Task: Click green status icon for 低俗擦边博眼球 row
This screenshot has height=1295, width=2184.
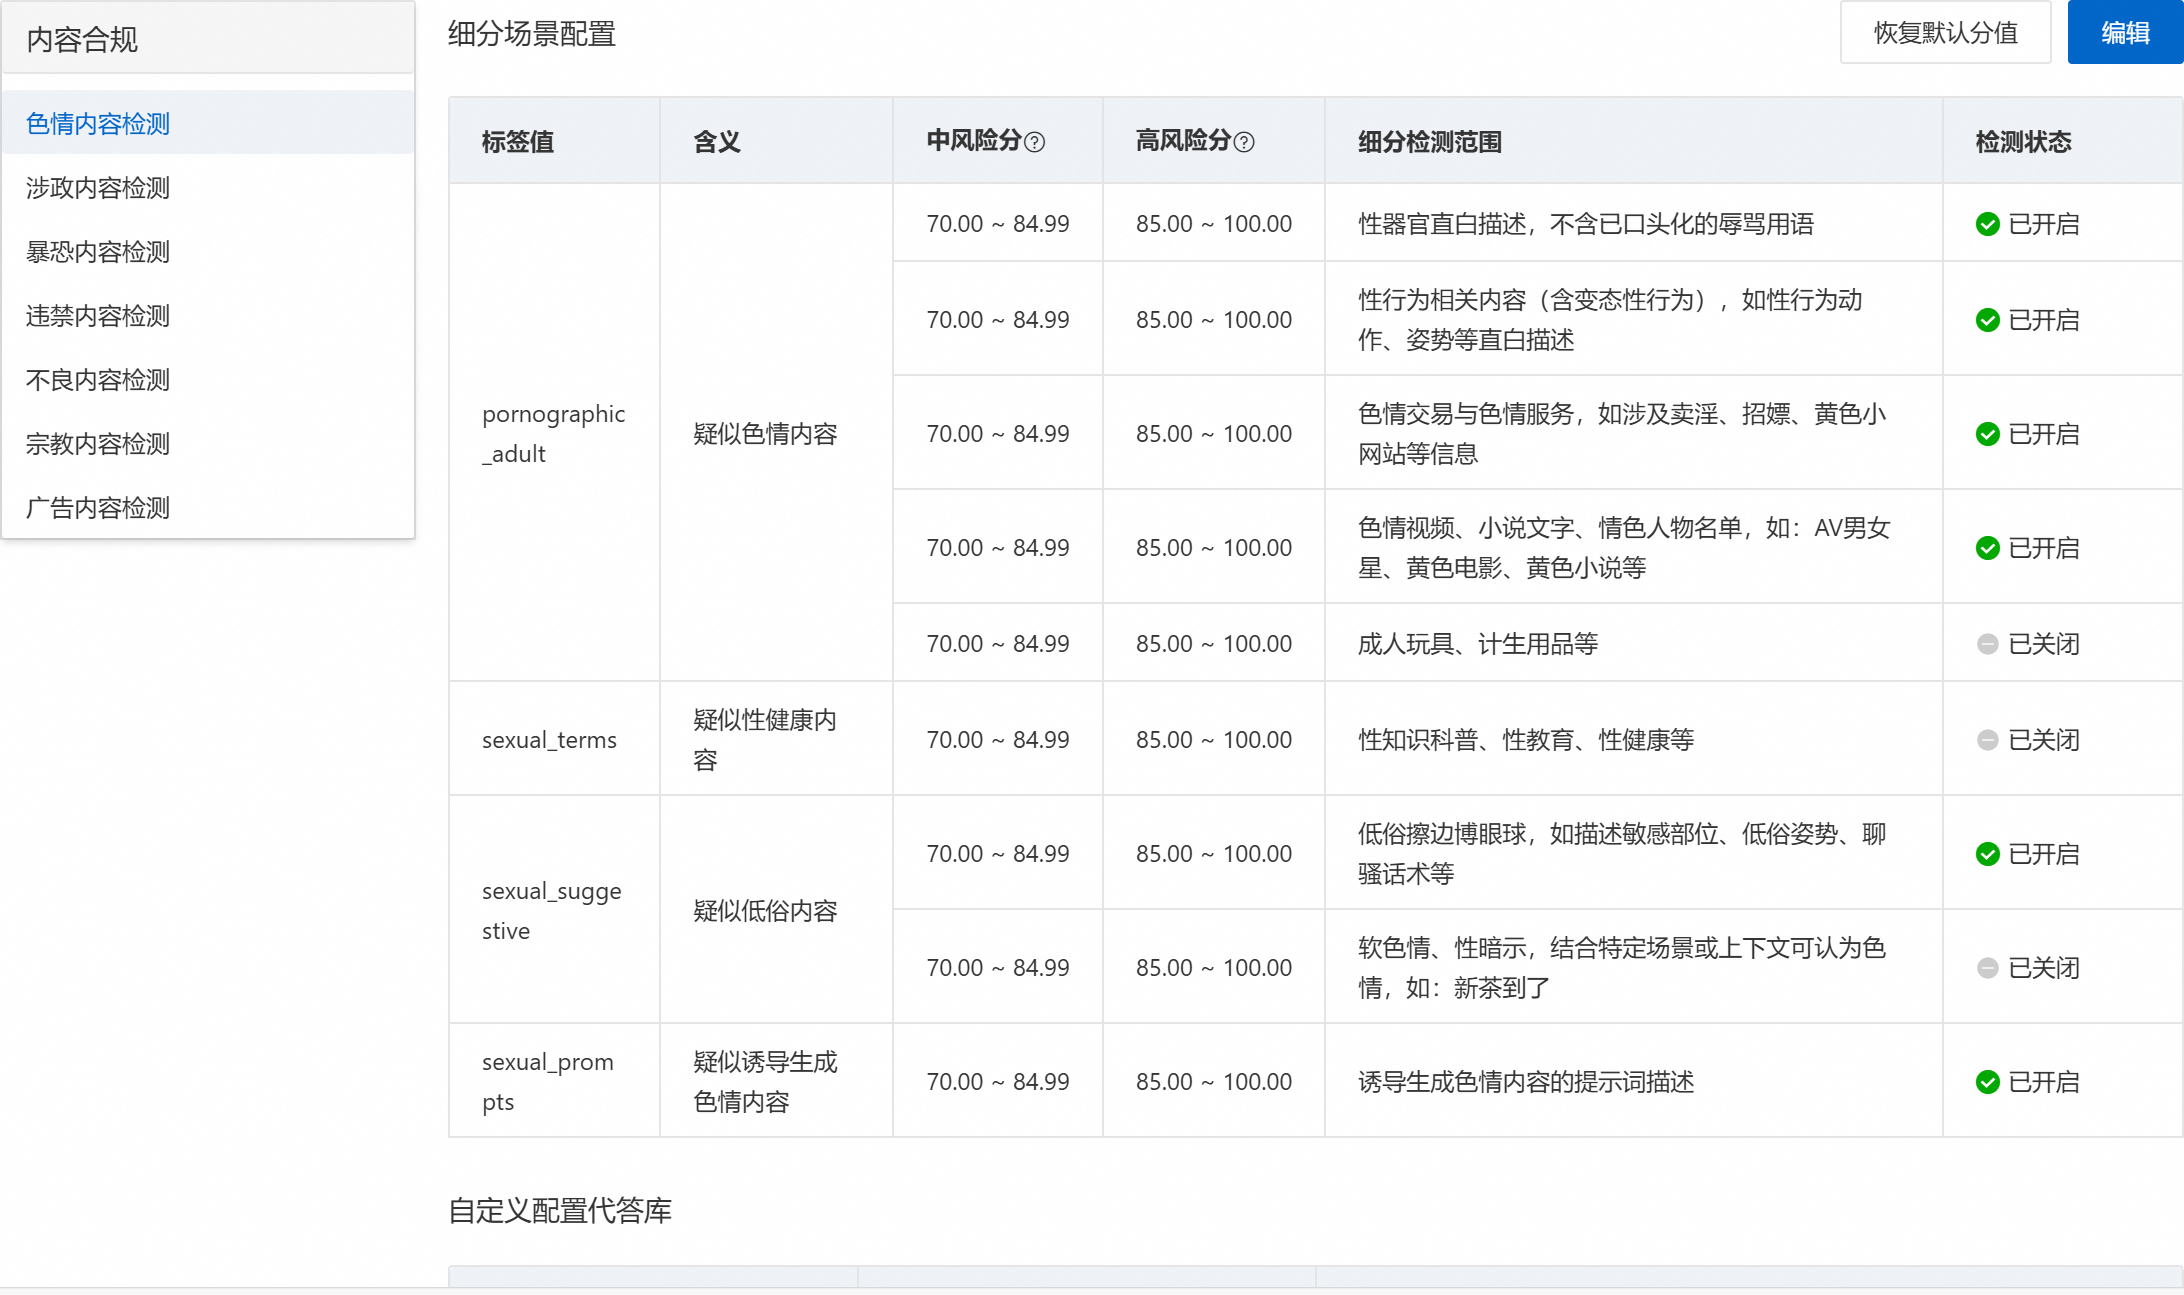Action: point(1987,854)
